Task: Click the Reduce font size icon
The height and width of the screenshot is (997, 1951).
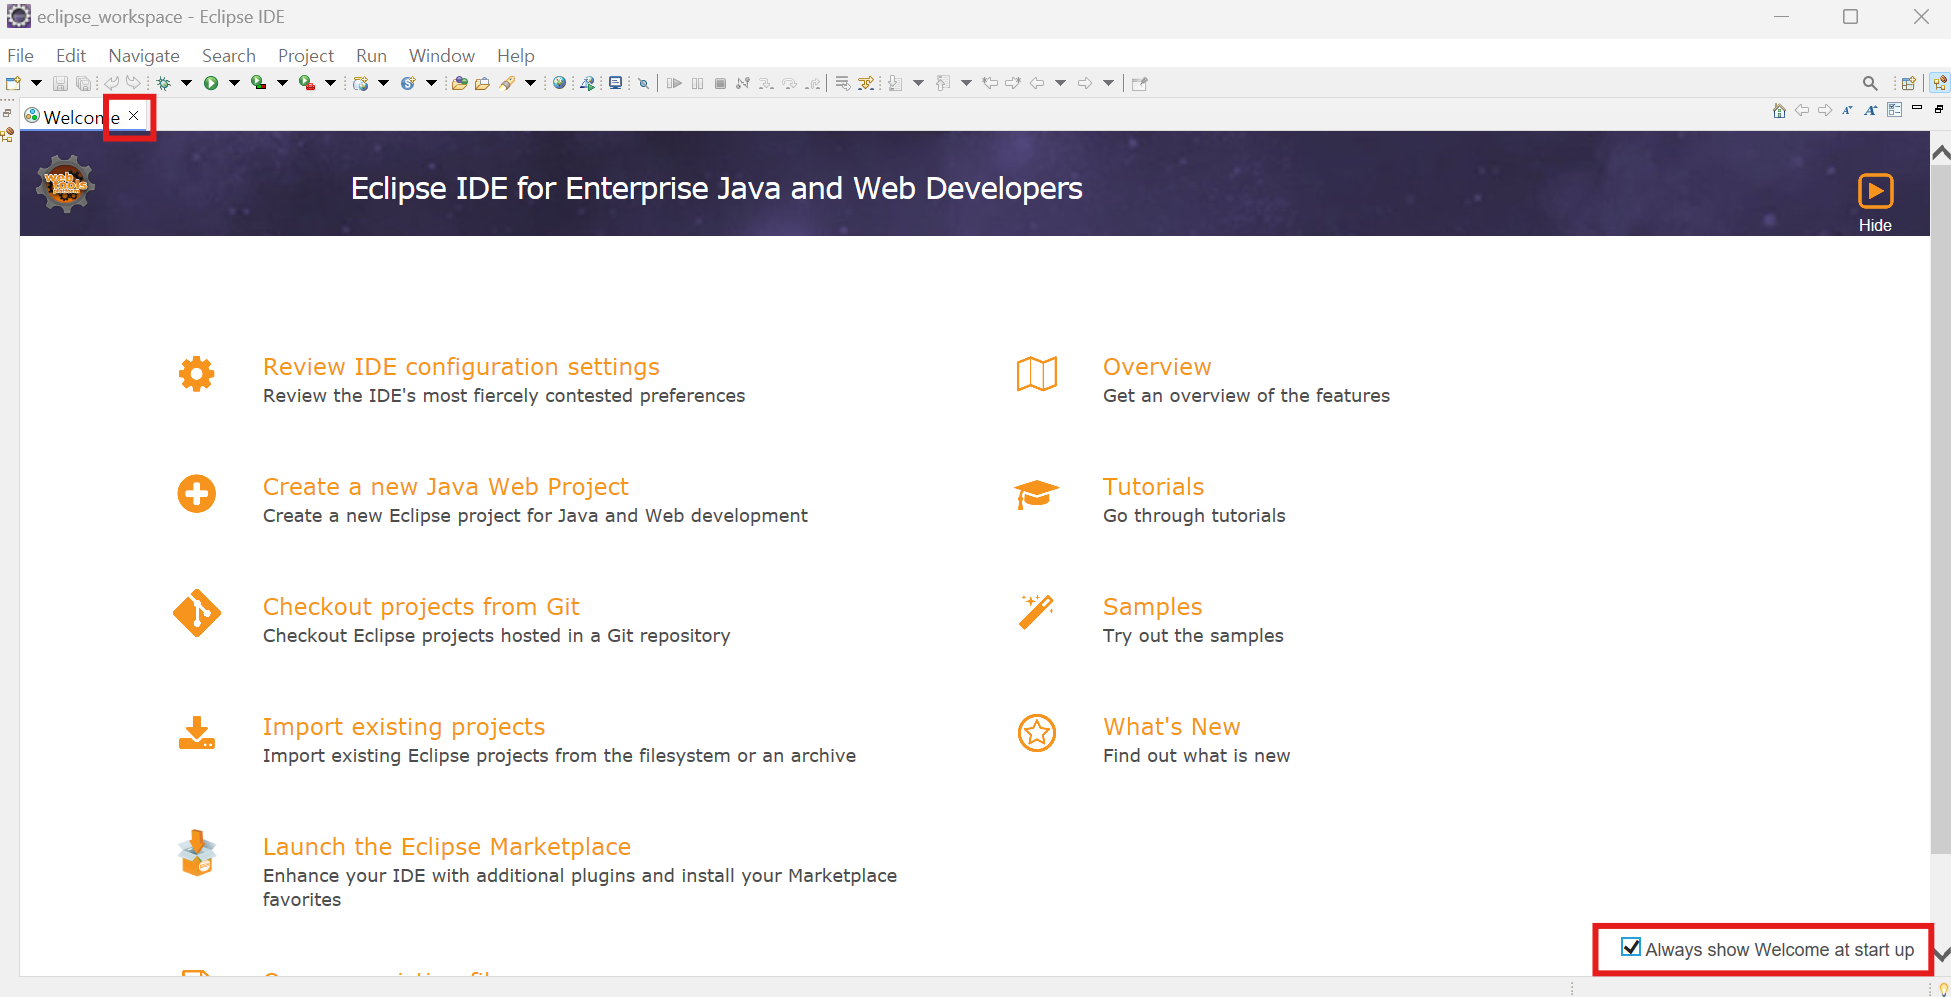Action: (1847, 110)
